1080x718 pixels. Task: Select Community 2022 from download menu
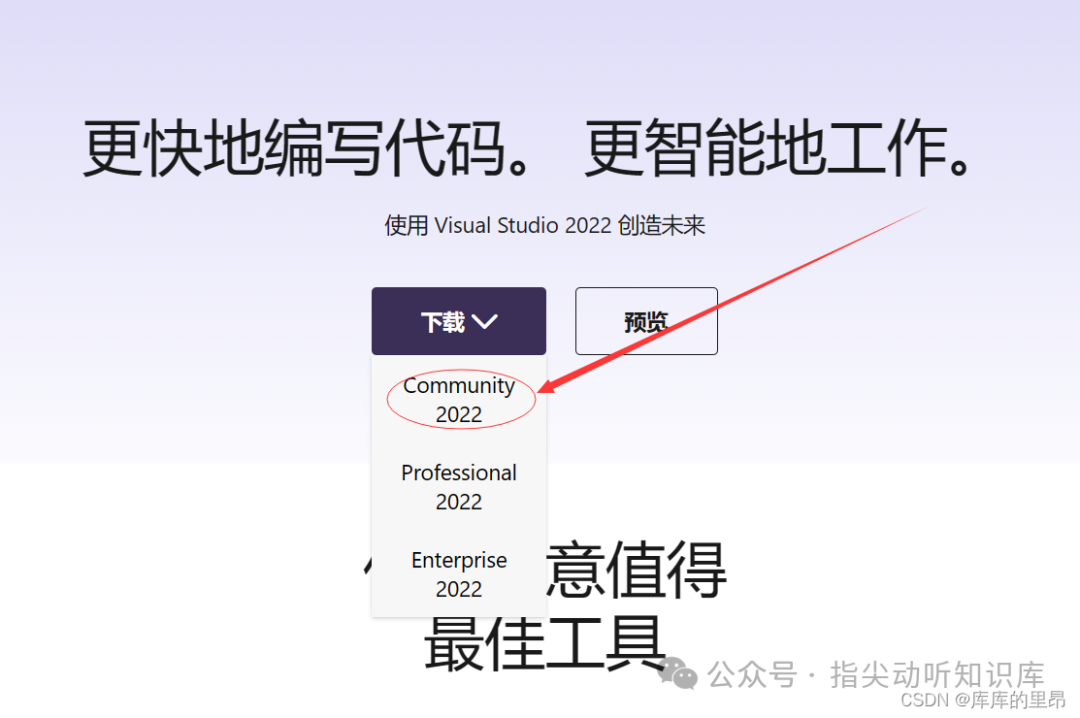click(x=459, y=400)
